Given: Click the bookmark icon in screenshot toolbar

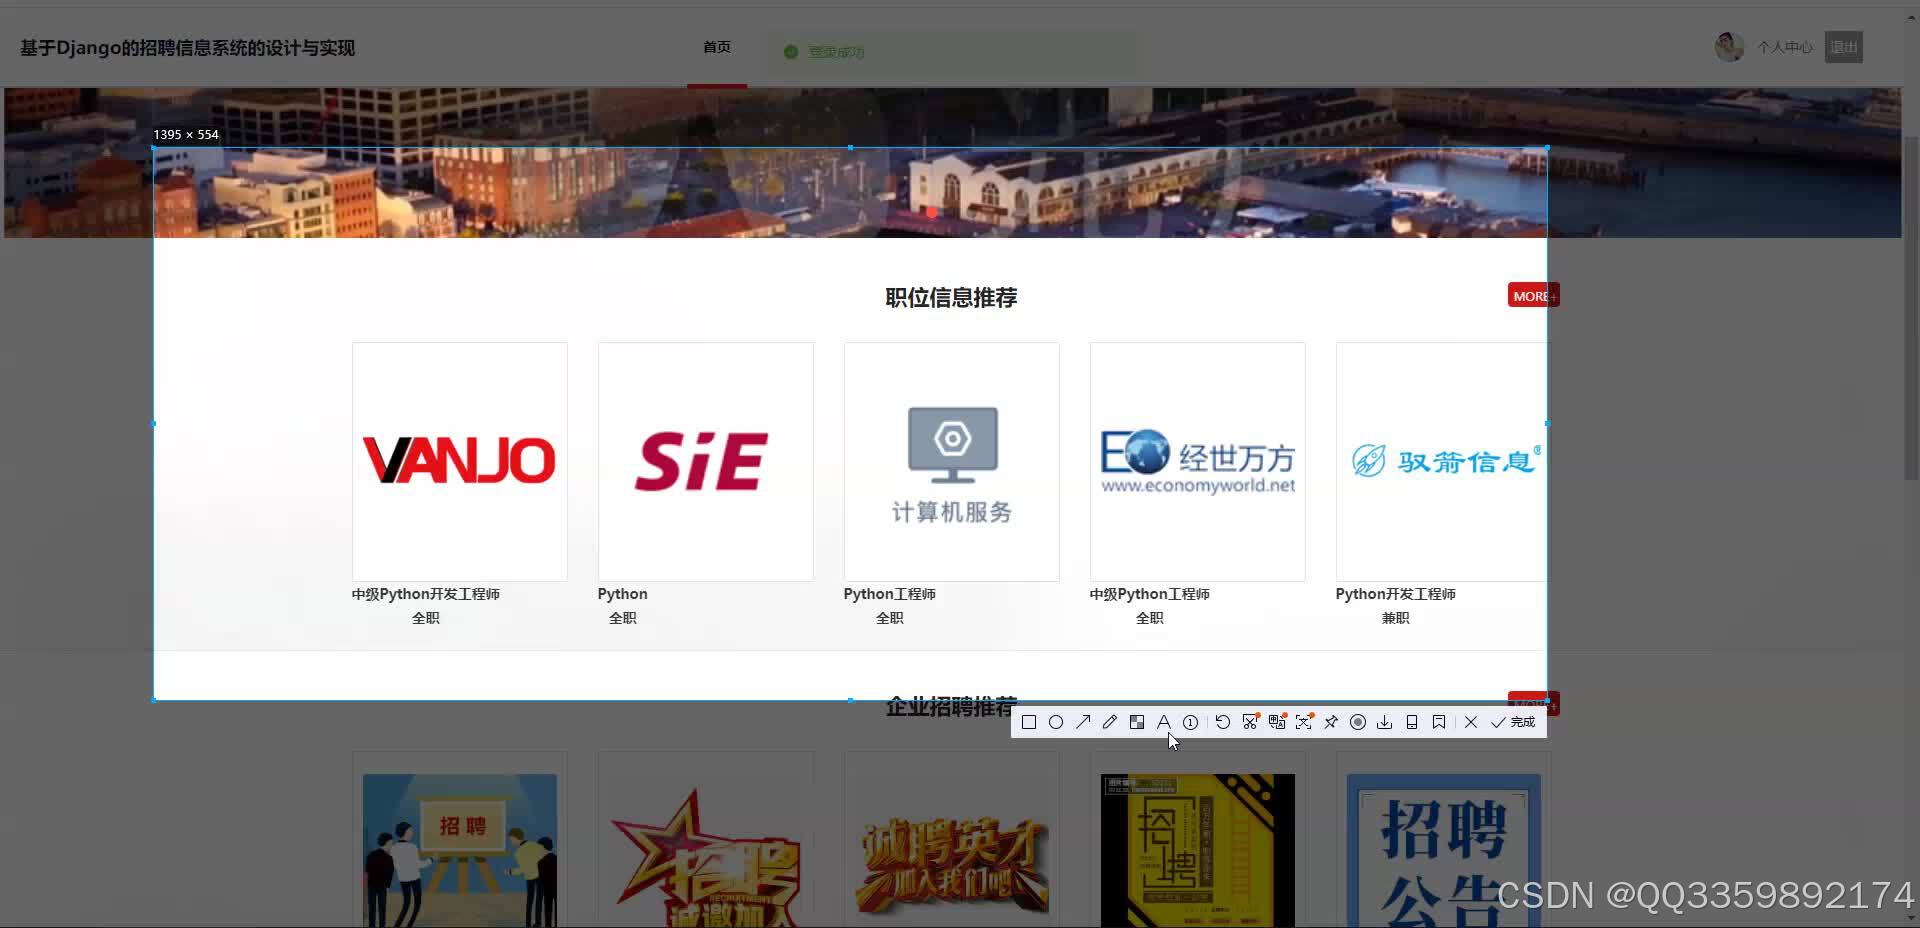Looking at the screenshot, I should click(1439, 722).
